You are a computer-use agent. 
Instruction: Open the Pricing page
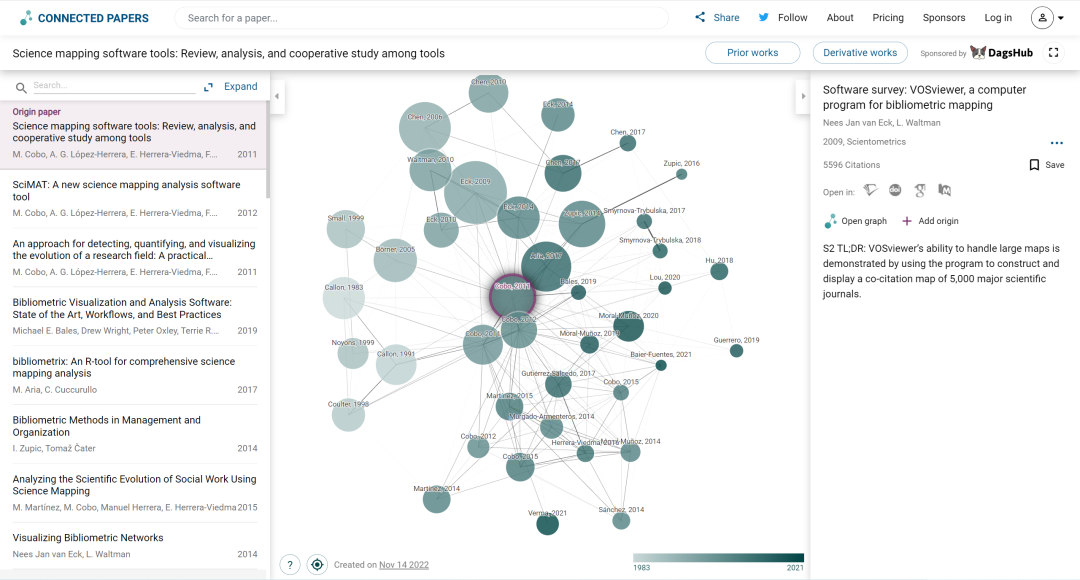(888, 18)
